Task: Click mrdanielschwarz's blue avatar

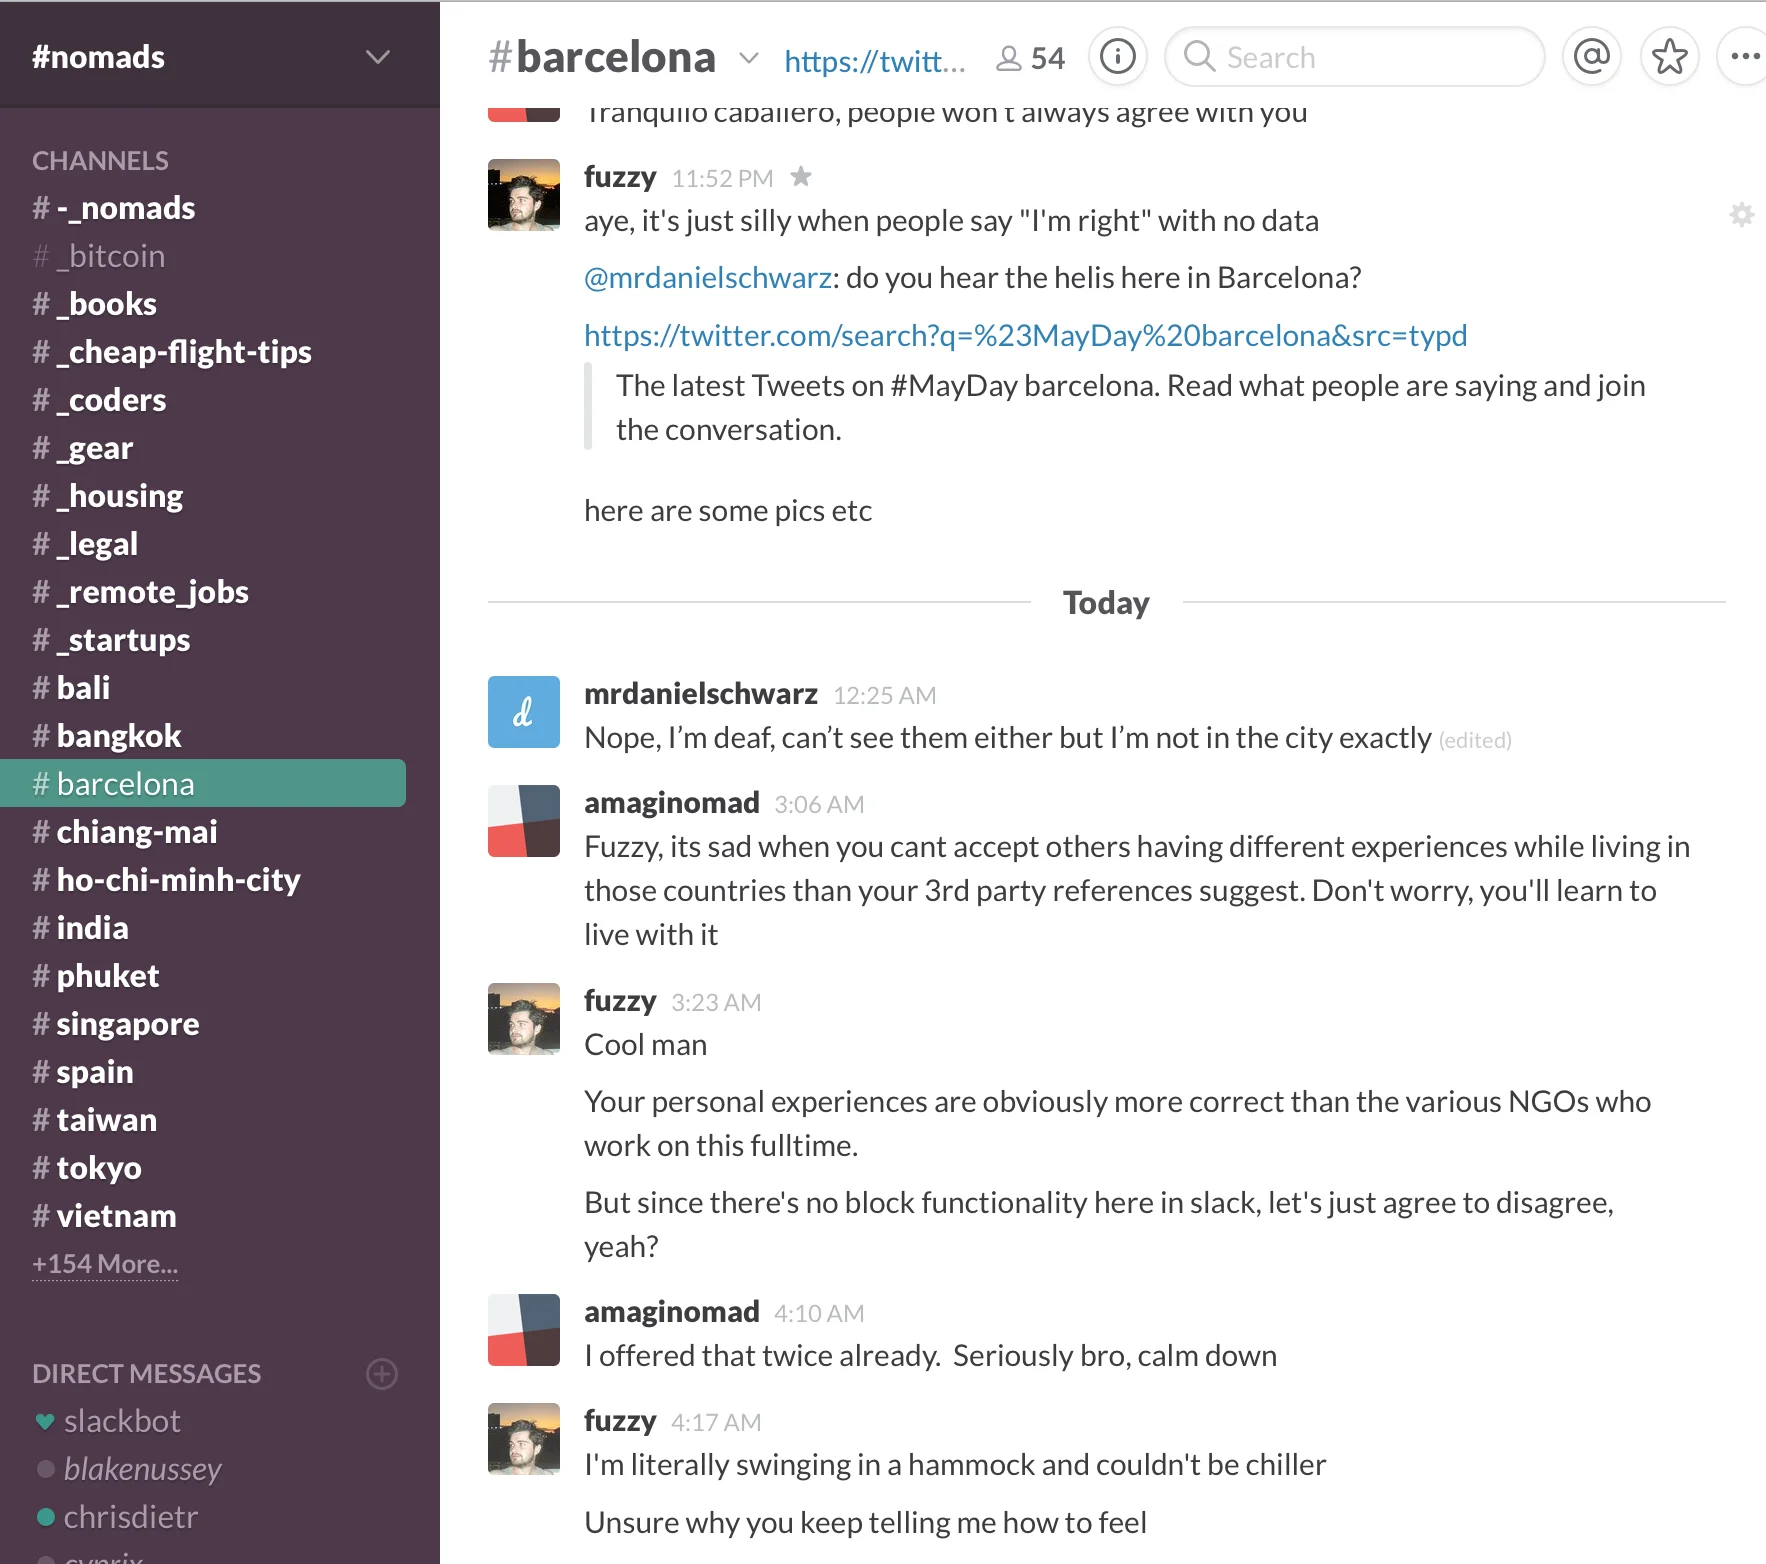Action: click(523, 712)
